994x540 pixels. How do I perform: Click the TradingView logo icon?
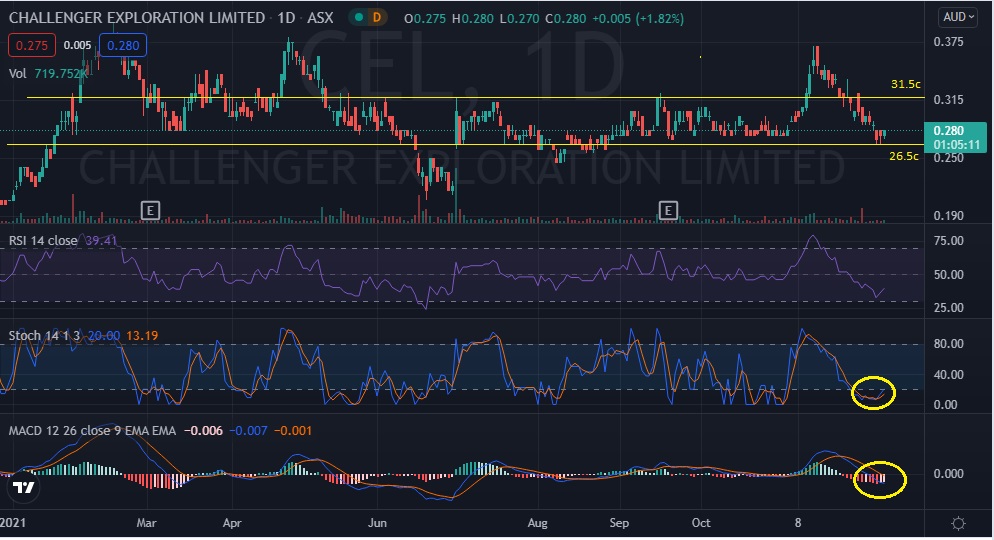coord(24,487)
